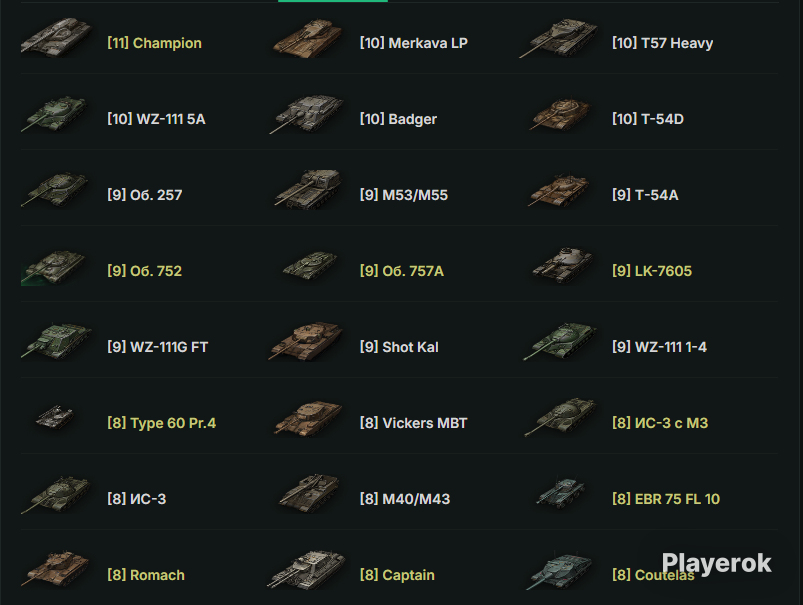Click the Captain tank image
This screenshot has height=605, width=803.
click(306, 569)
